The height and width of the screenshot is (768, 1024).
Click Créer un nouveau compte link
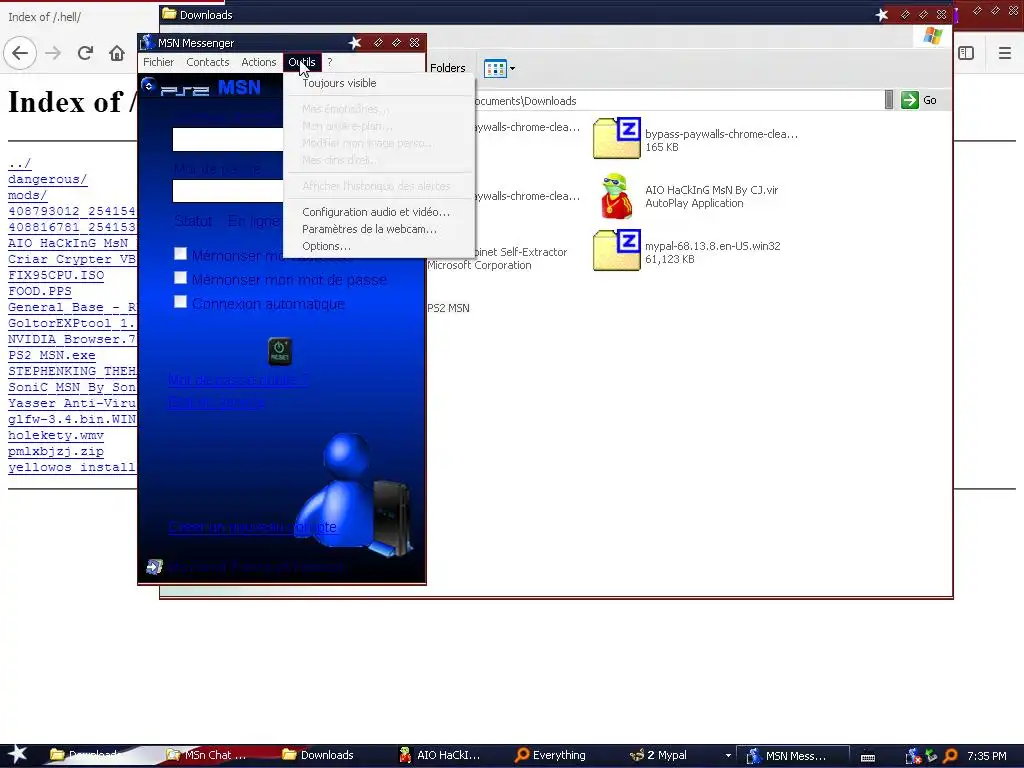(252, 527)
